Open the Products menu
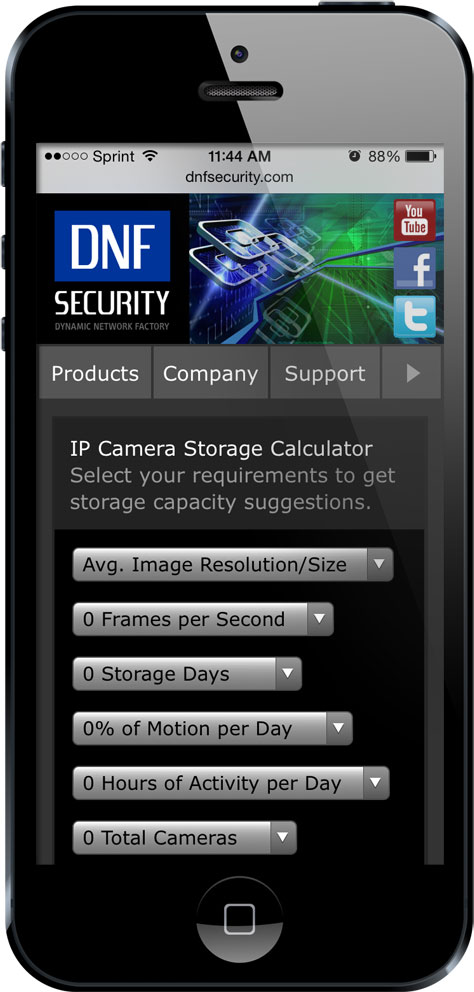This screenshot has height=992, width=474. pos(95,373)
